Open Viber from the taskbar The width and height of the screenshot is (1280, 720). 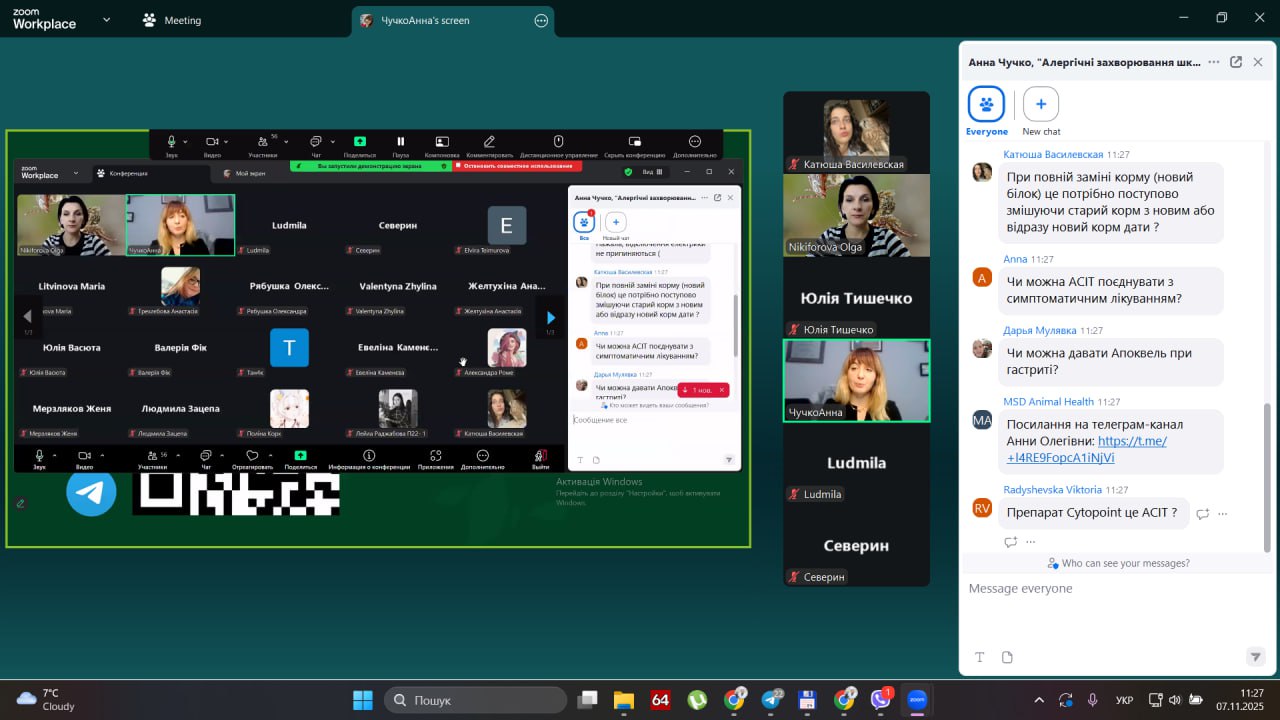[x=881, y=700]
